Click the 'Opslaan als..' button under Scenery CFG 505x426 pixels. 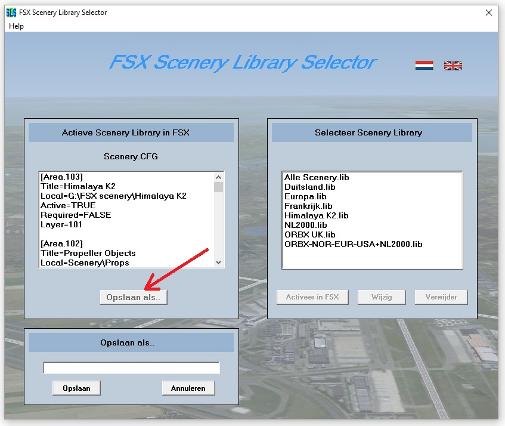[x=133, y=297]
